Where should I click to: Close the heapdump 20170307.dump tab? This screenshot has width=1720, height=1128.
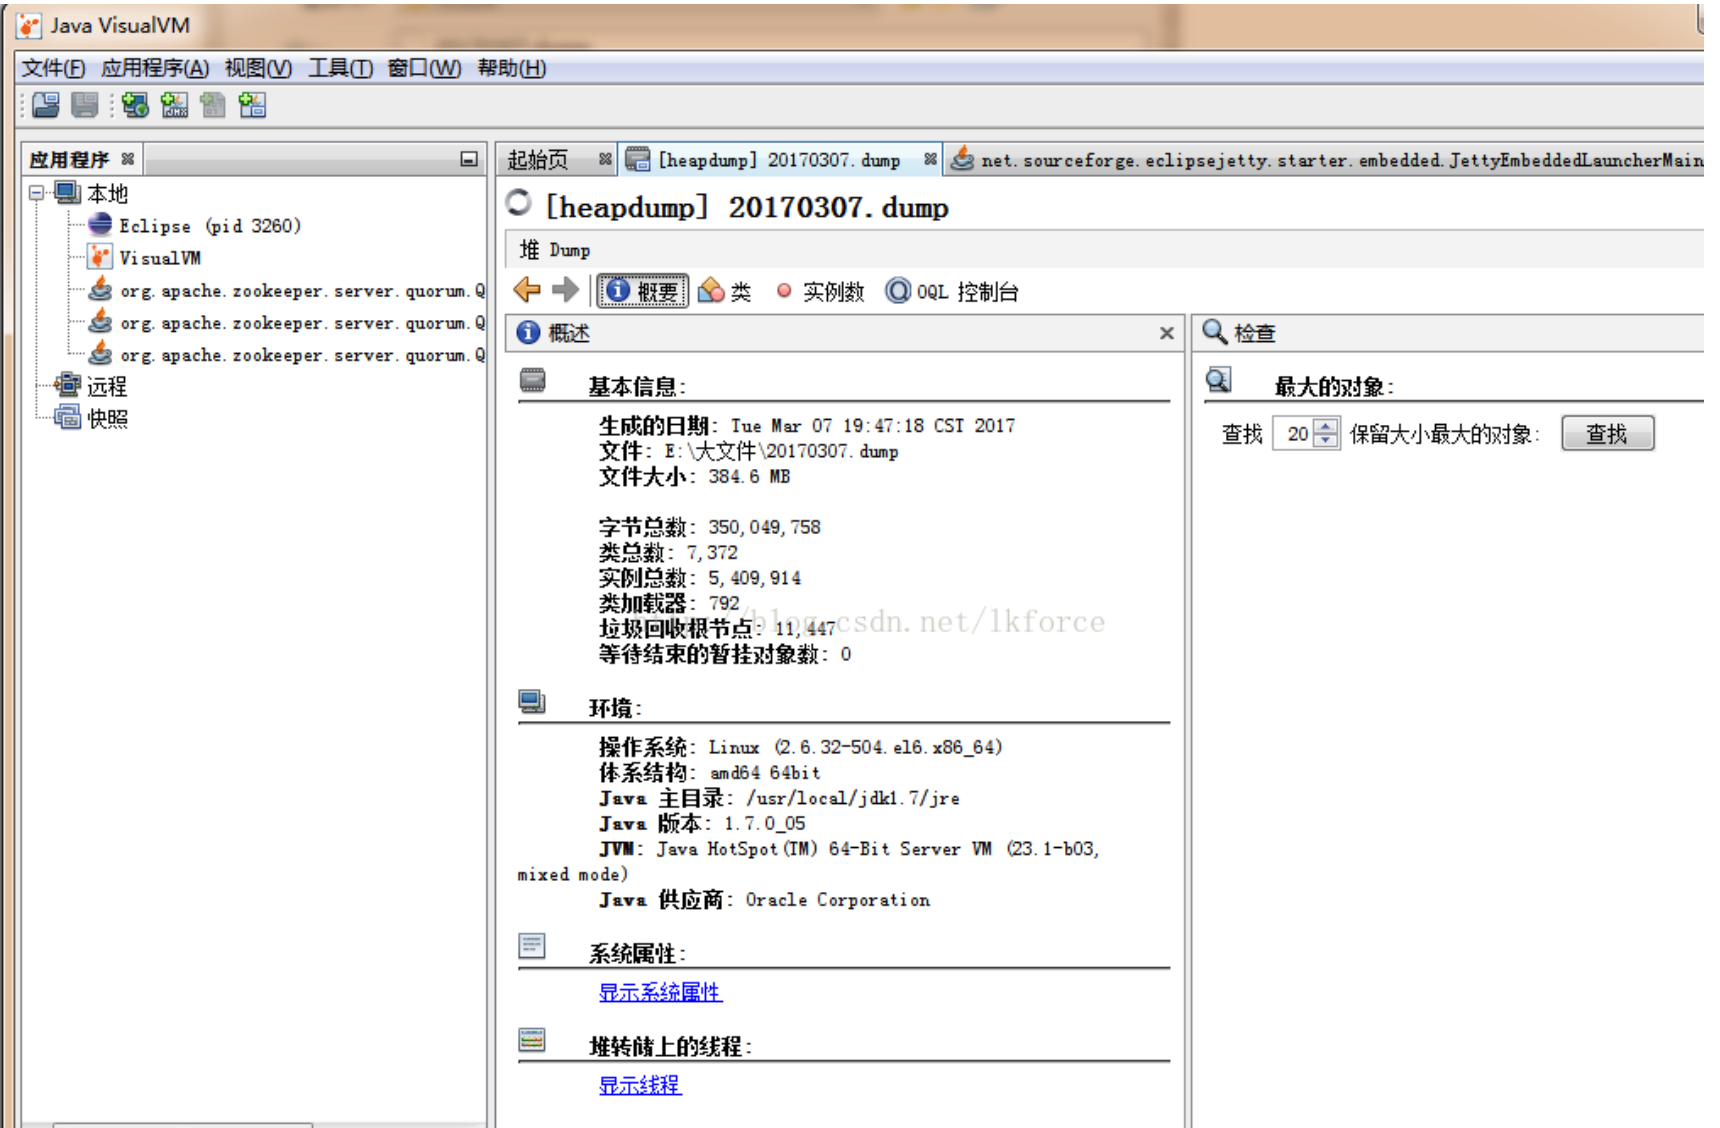930,158
